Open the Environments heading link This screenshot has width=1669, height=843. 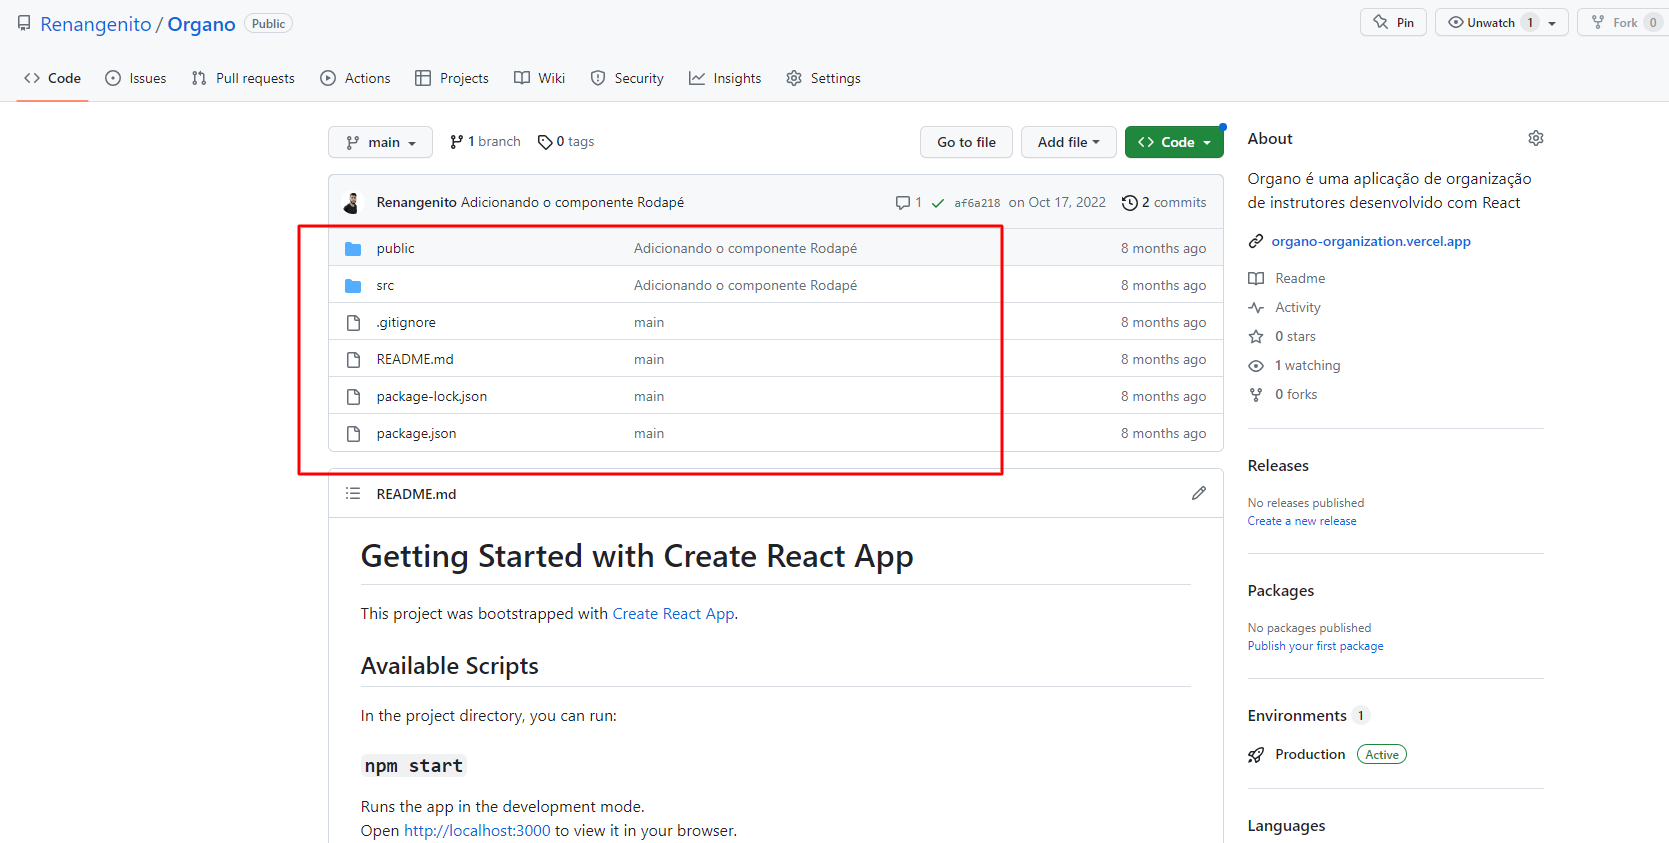[1297, 715]
